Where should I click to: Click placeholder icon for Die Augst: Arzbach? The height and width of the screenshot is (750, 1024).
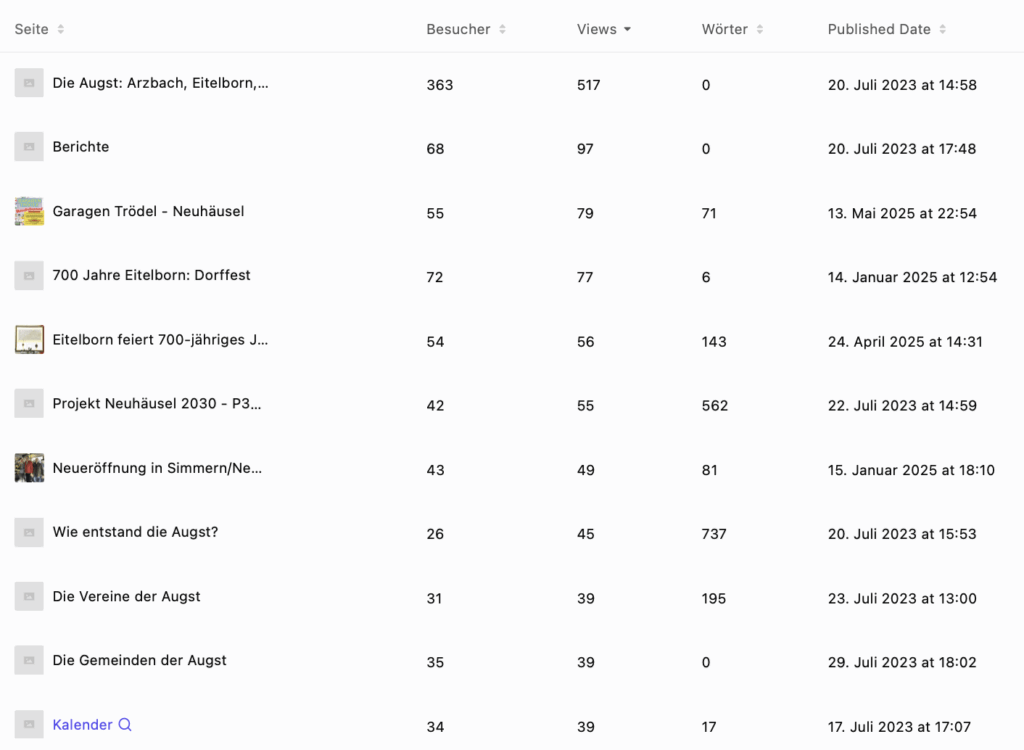tap(29, 83)
